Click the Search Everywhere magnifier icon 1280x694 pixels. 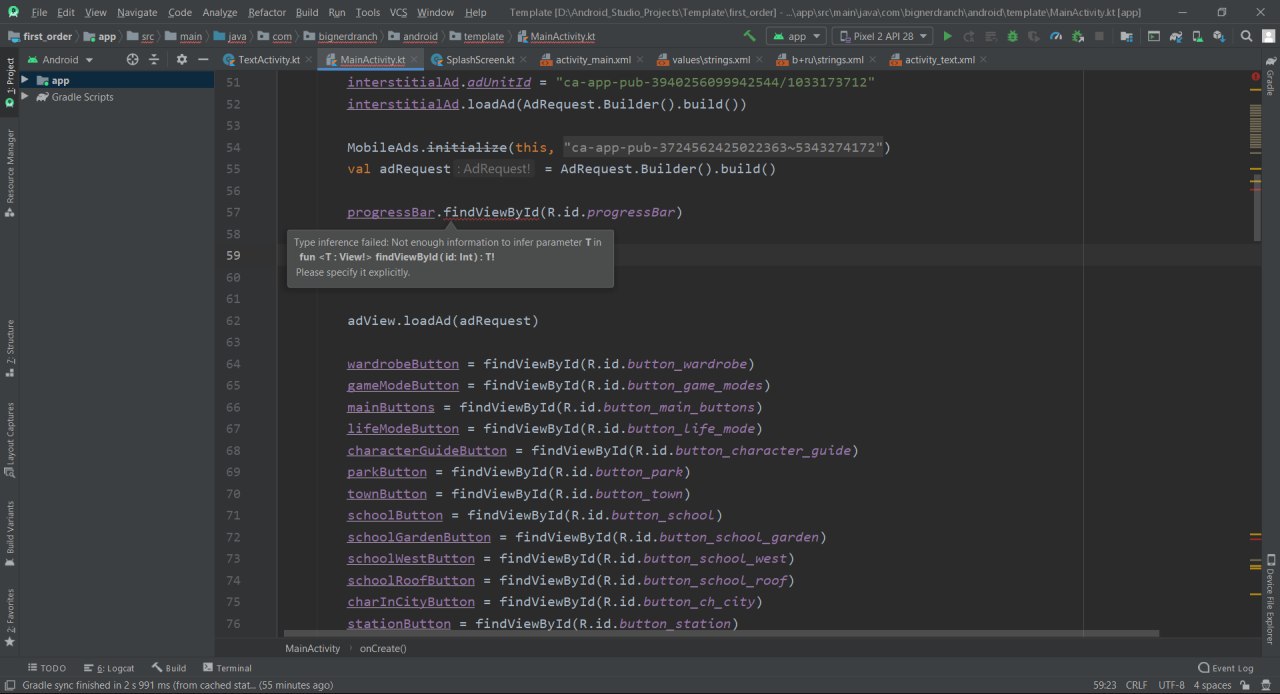pyautogui.click(x=1246, y=36)
